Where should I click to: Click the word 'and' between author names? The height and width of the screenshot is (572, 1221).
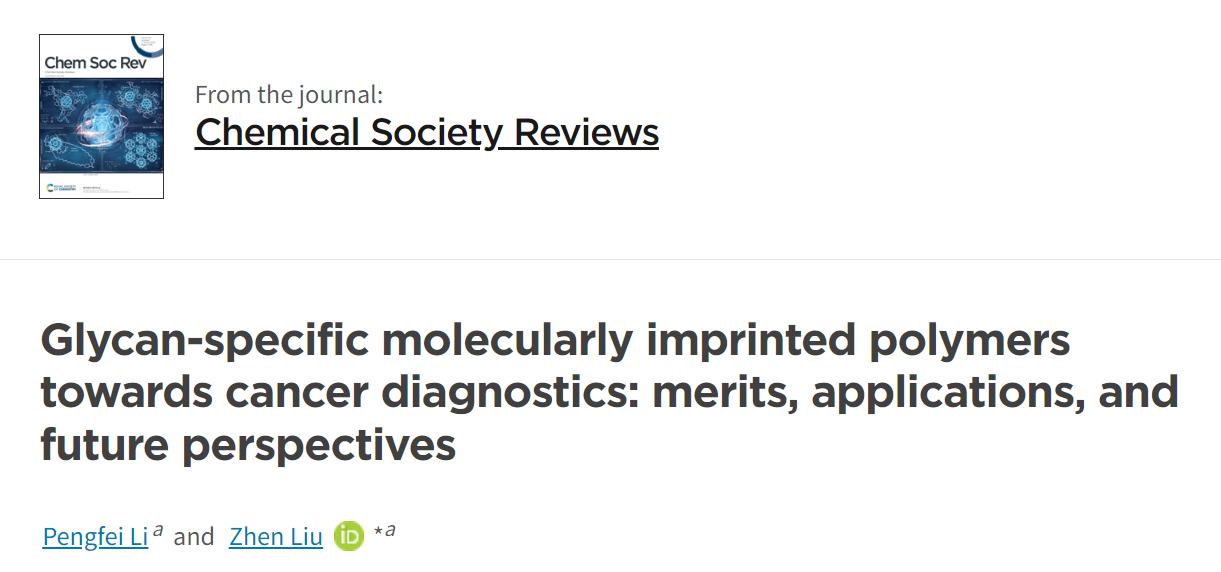(194, 537)
